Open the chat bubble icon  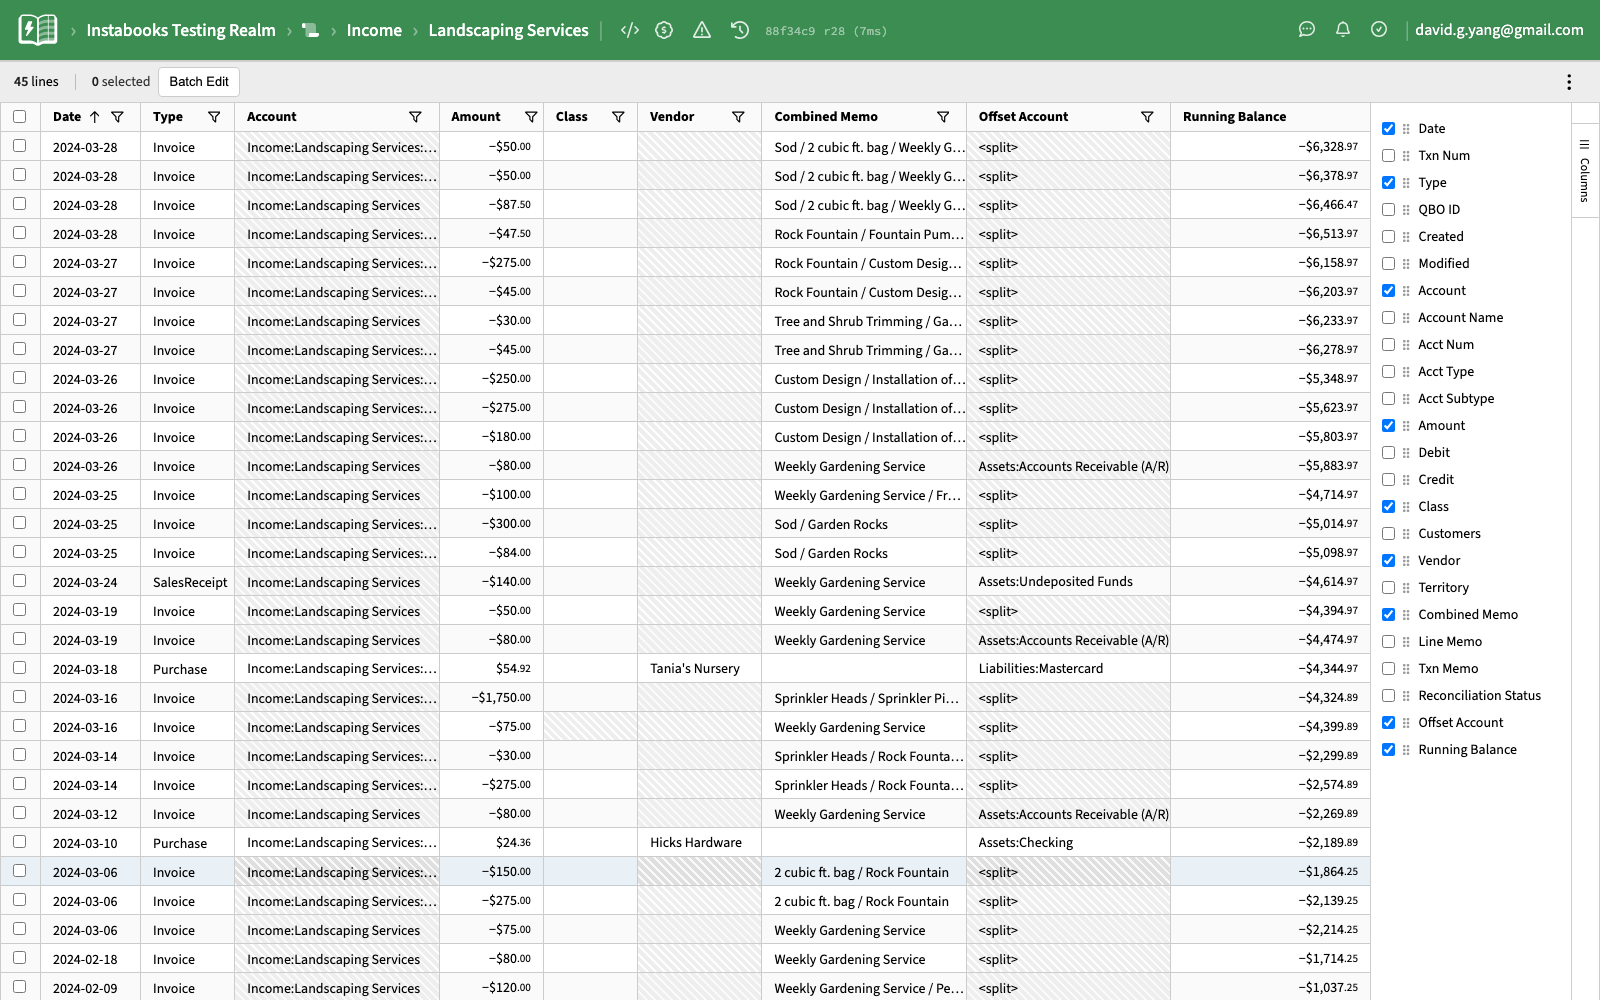[1307, 29]
